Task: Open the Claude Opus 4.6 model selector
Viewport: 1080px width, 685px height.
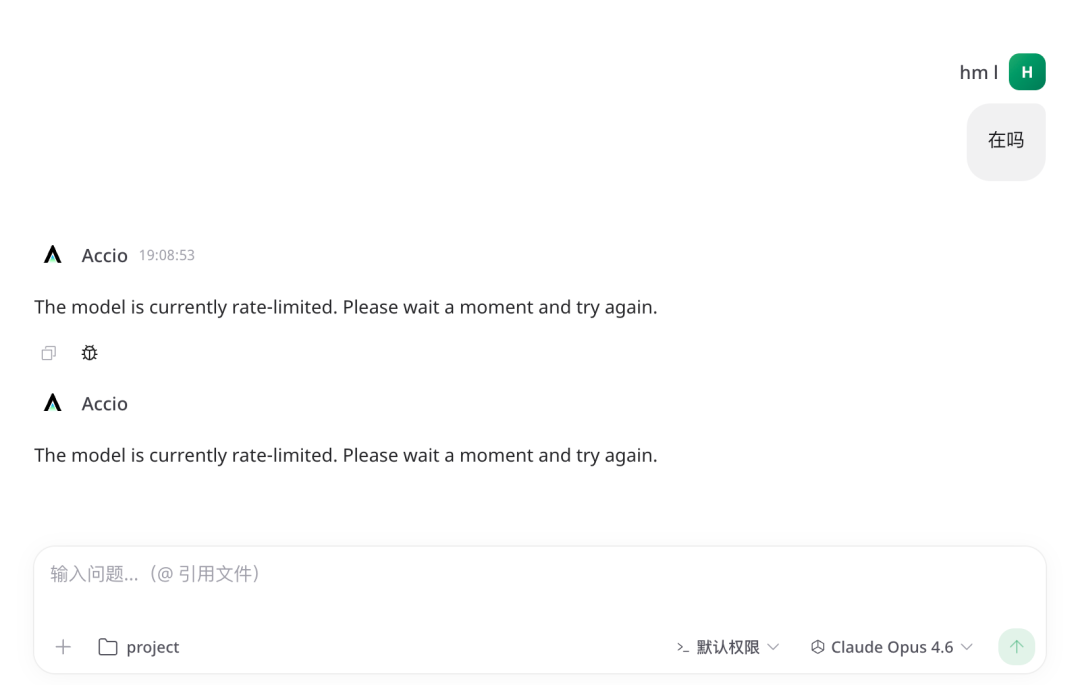Action: 890,647
